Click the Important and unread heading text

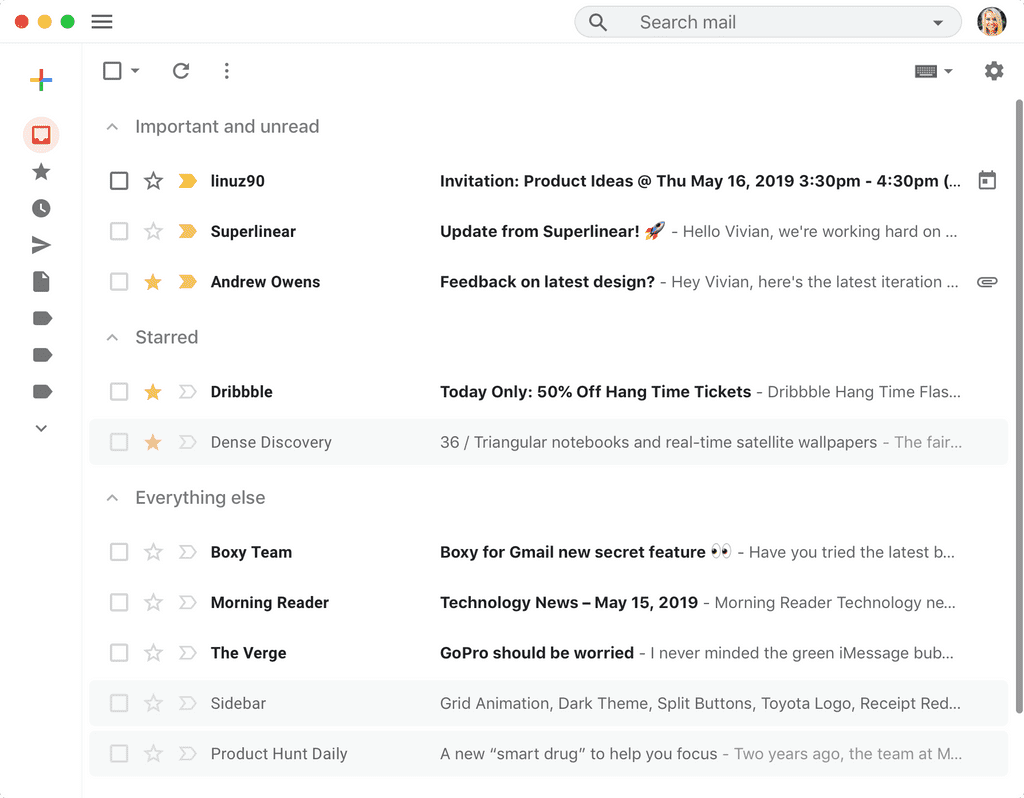227,127
